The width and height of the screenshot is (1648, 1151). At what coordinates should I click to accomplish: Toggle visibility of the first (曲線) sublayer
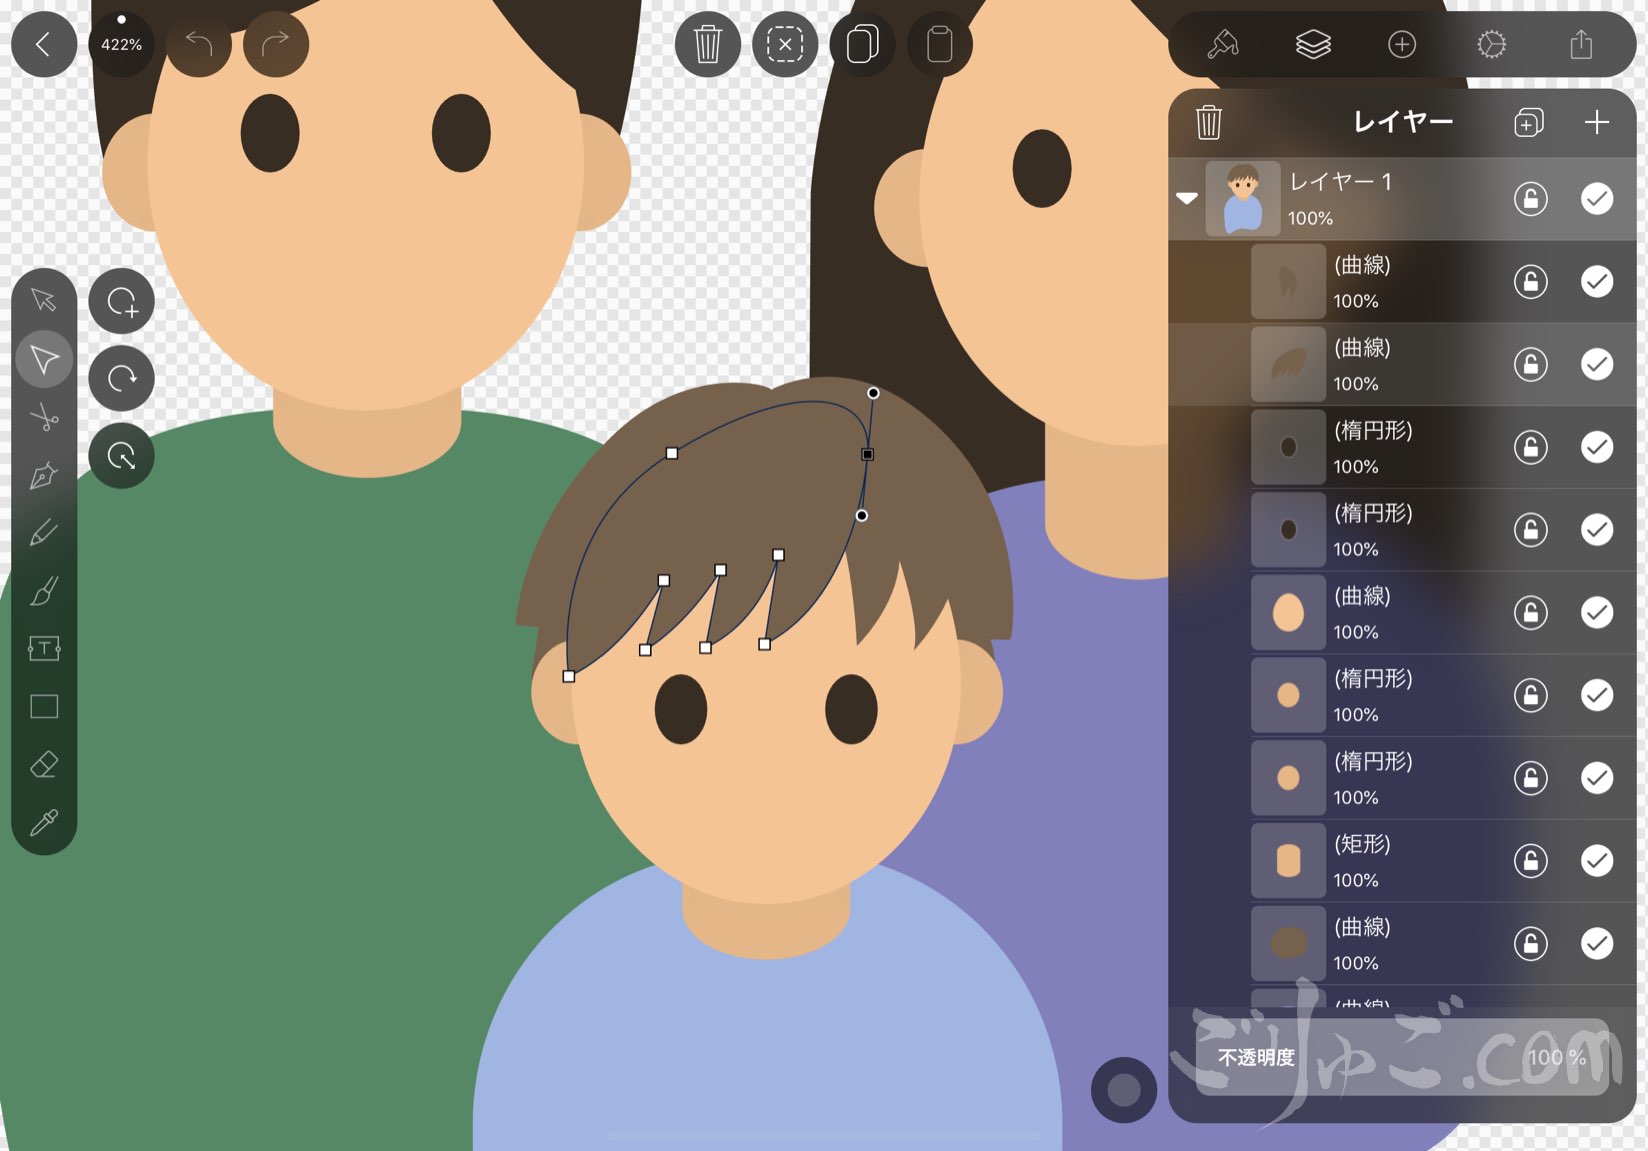coord(1597,282)
